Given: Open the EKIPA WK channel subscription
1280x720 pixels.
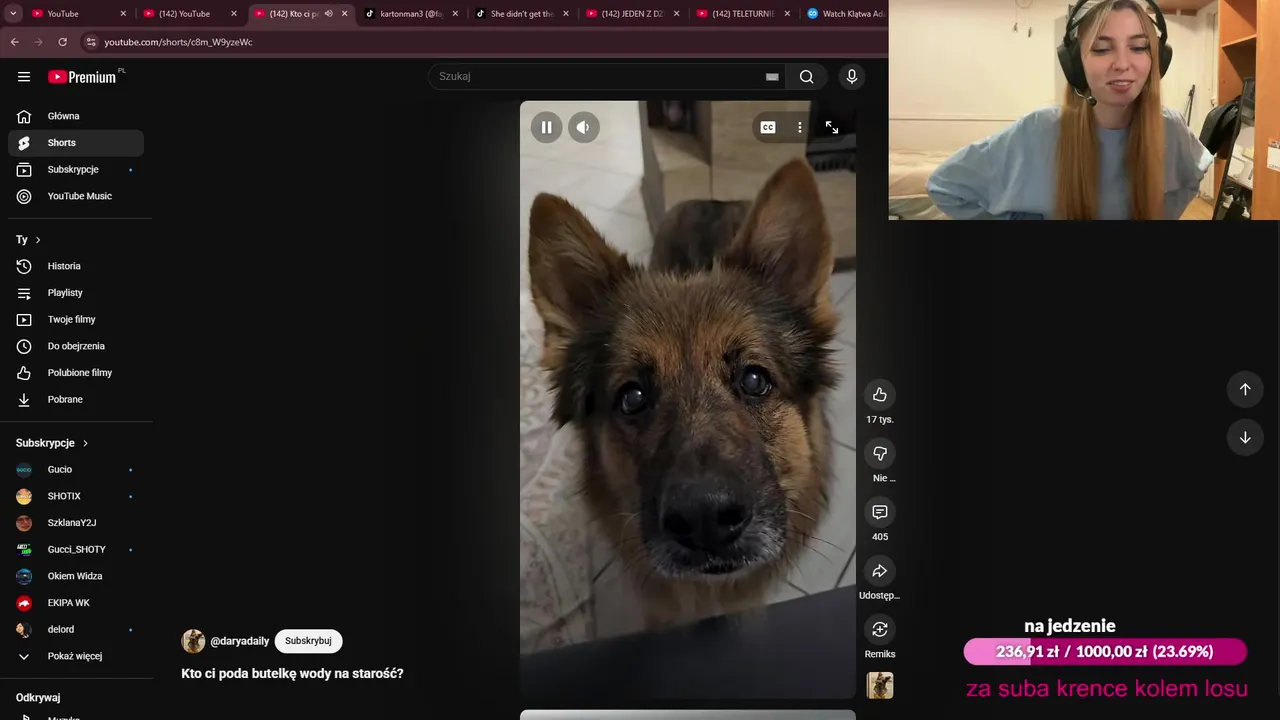Looking at the screenshot, I should click(76, 603).
